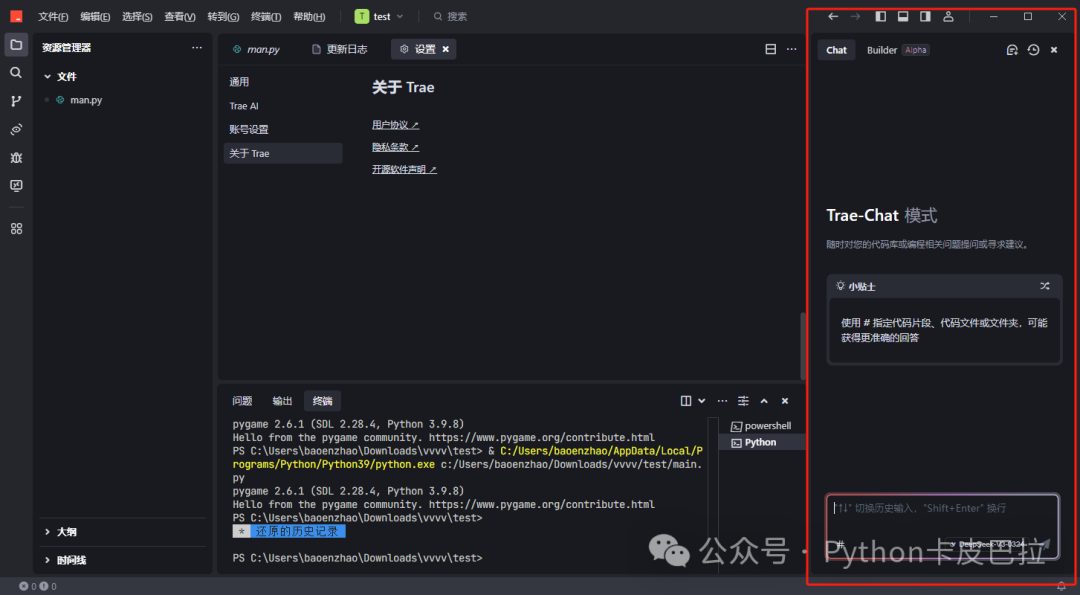Viewport: 1080px width, 595px height.
Task: Click the # context reference icon
Action: [x=840, y=544]
